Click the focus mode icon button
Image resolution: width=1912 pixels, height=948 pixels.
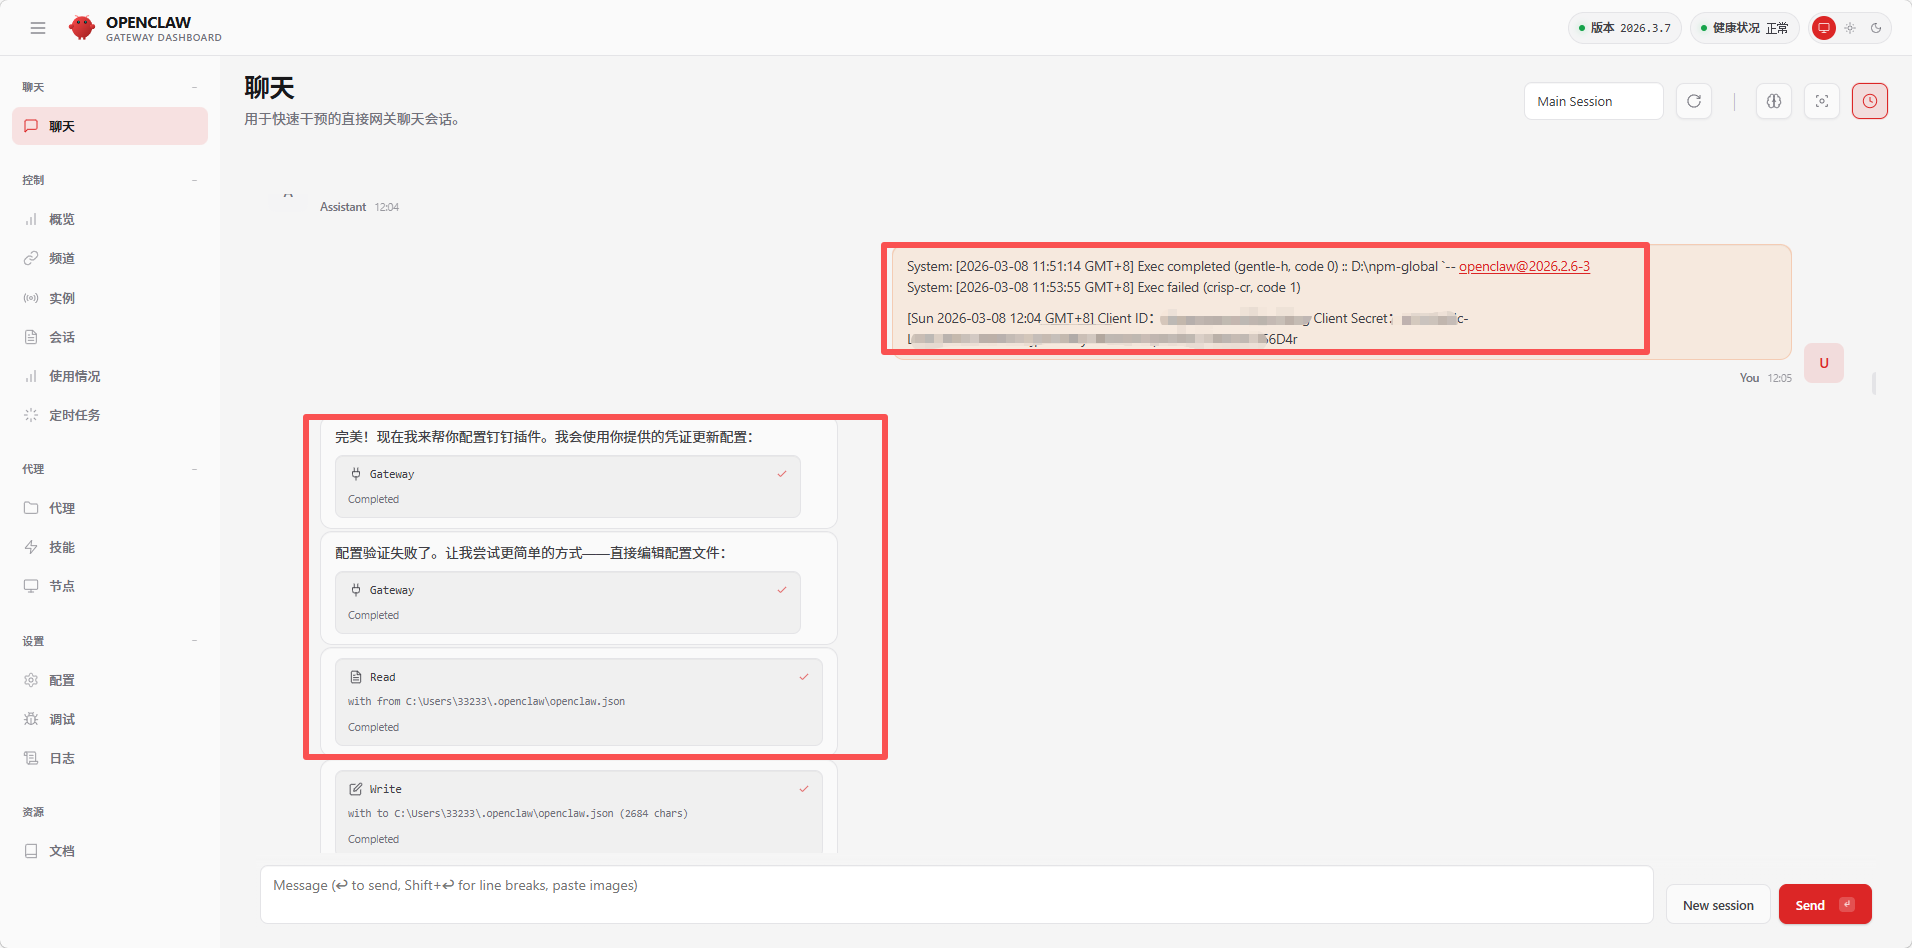[1822, 101]
